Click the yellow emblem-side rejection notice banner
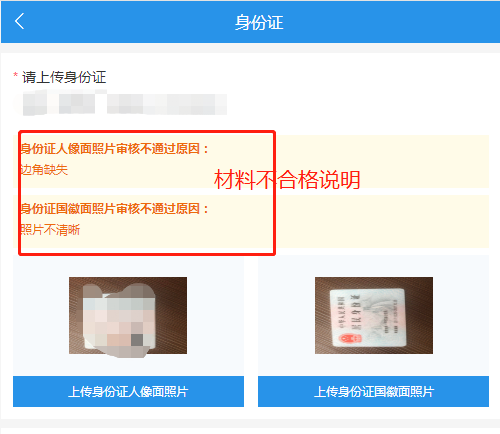Image resolution: width=500 pixels, height=434 pixels. click(x=251, y=221)
